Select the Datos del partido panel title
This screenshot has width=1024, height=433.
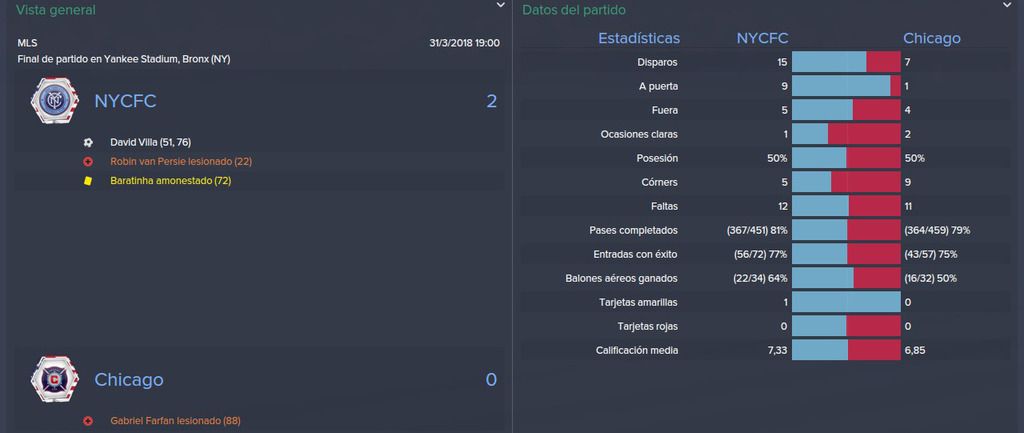coord(564,10)
